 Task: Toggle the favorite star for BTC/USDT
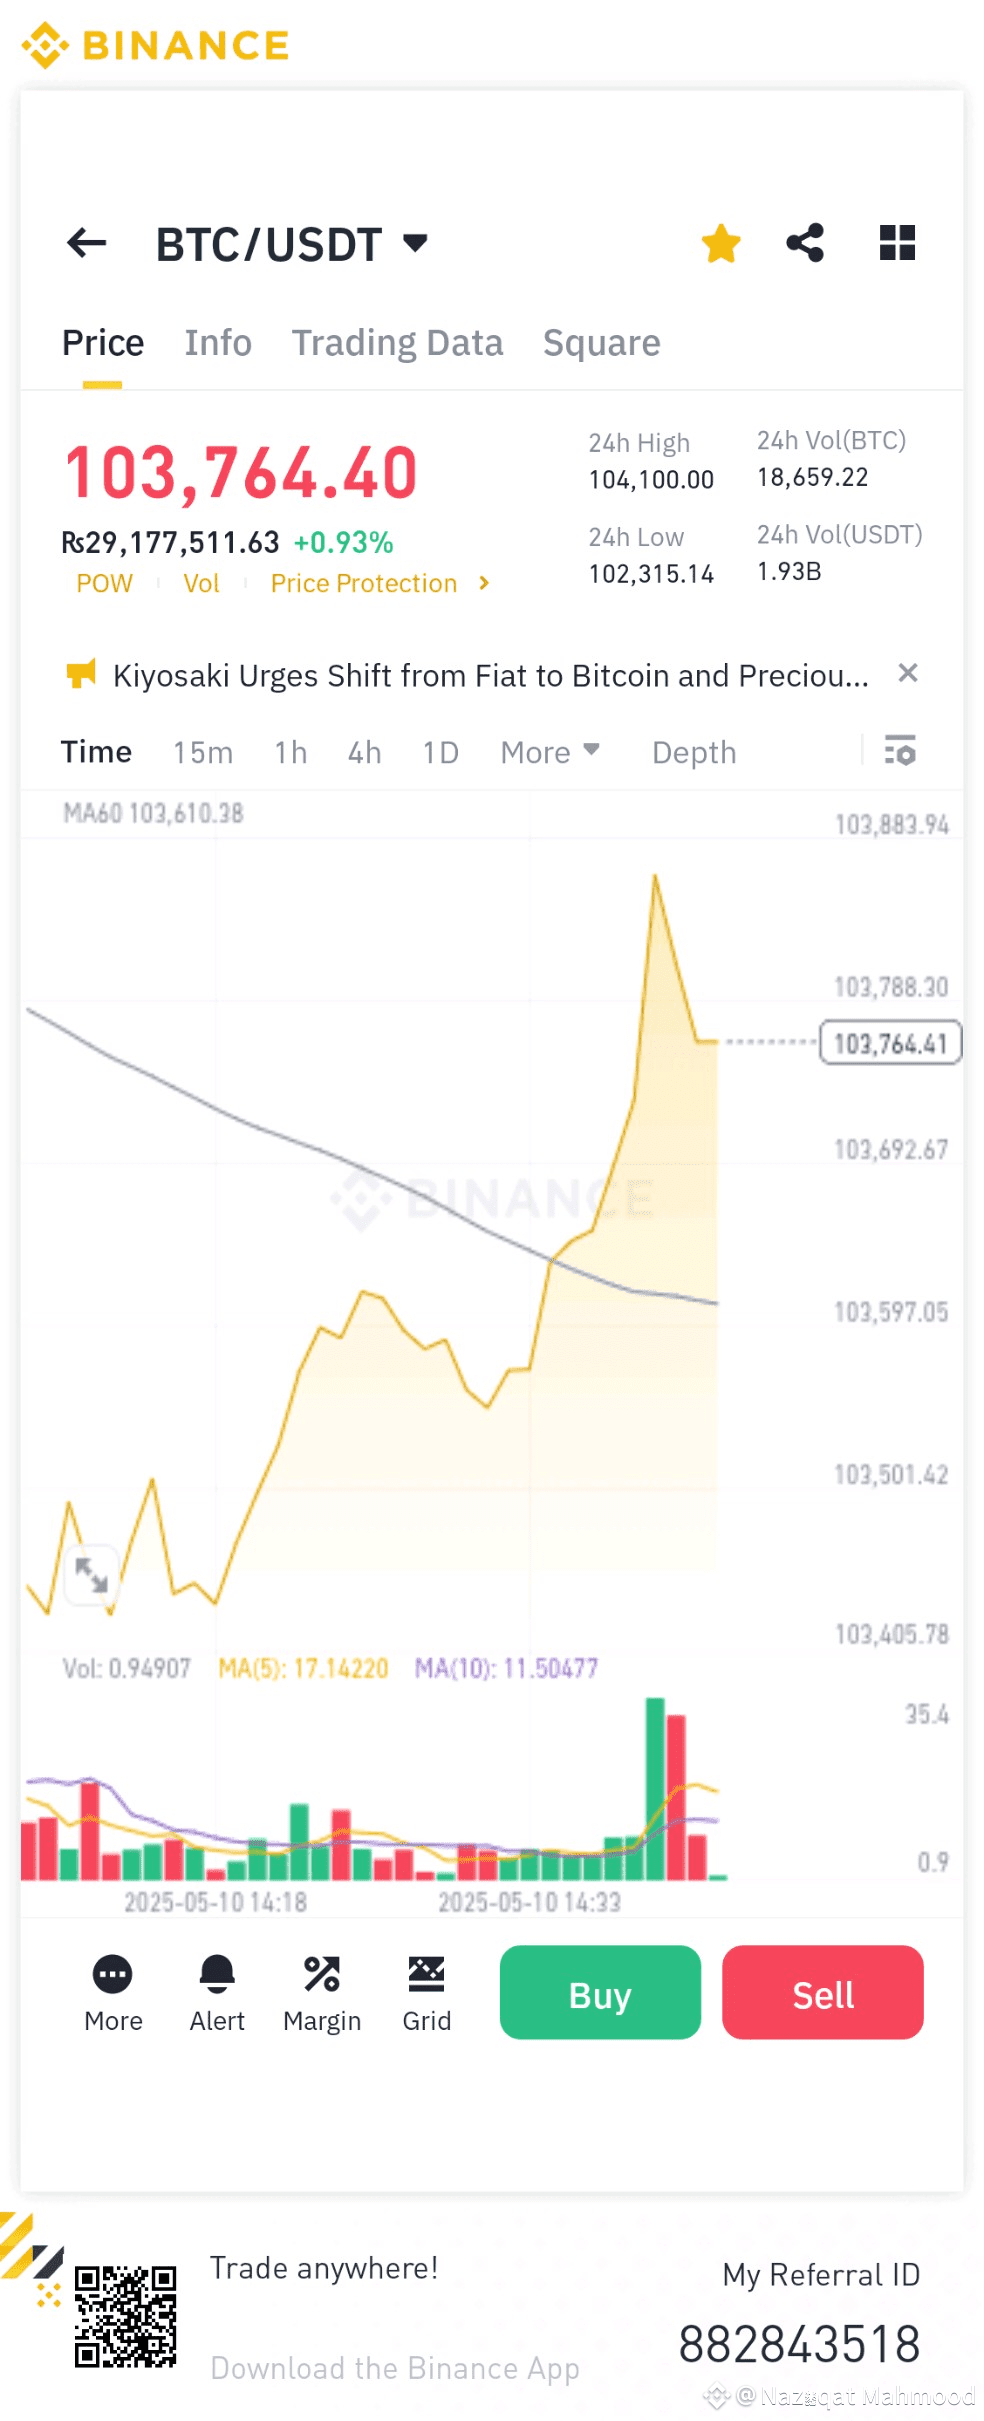pyautogui.click(x=720, y=243)
